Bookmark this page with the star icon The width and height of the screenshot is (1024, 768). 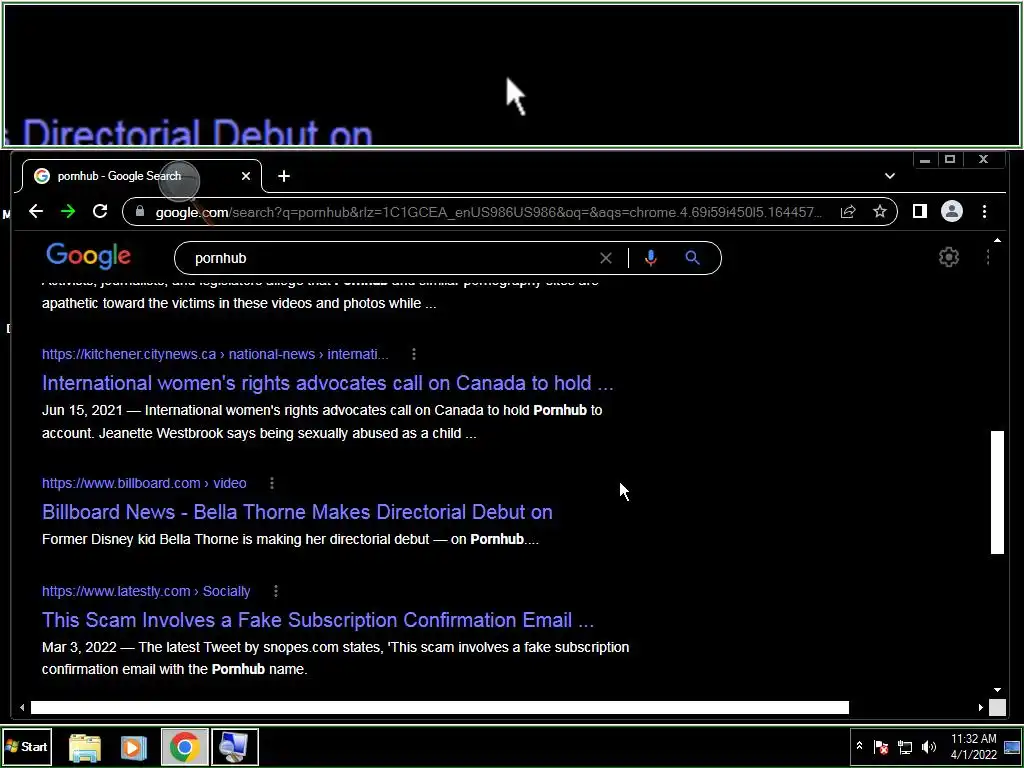[x=880, y=212]
